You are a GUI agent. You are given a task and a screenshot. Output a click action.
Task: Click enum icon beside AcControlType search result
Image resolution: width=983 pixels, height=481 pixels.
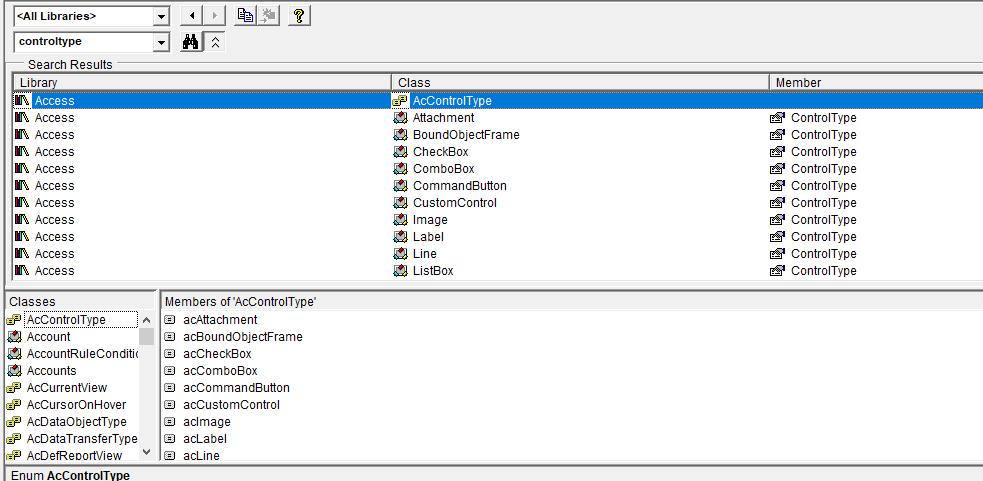coord(400,100)
